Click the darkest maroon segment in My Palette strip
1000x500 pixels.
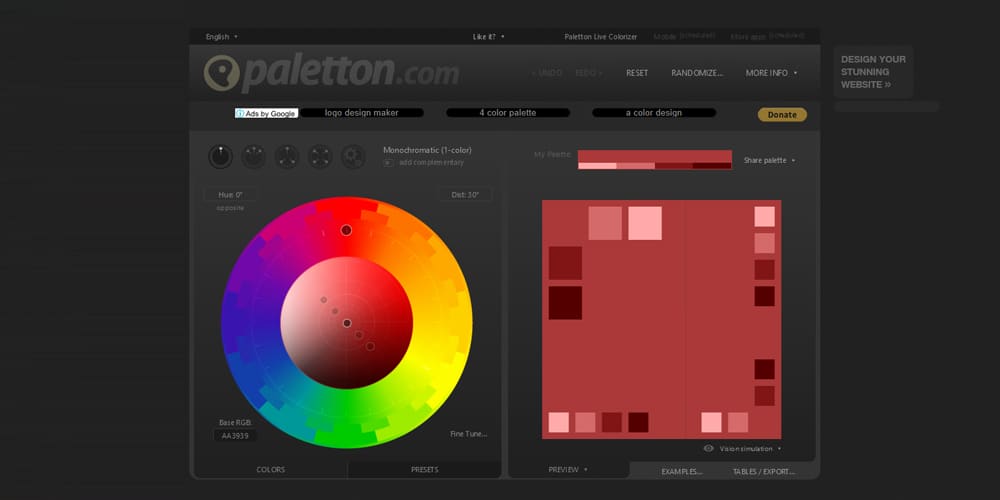pyautogui.click(x=712, y=166)
